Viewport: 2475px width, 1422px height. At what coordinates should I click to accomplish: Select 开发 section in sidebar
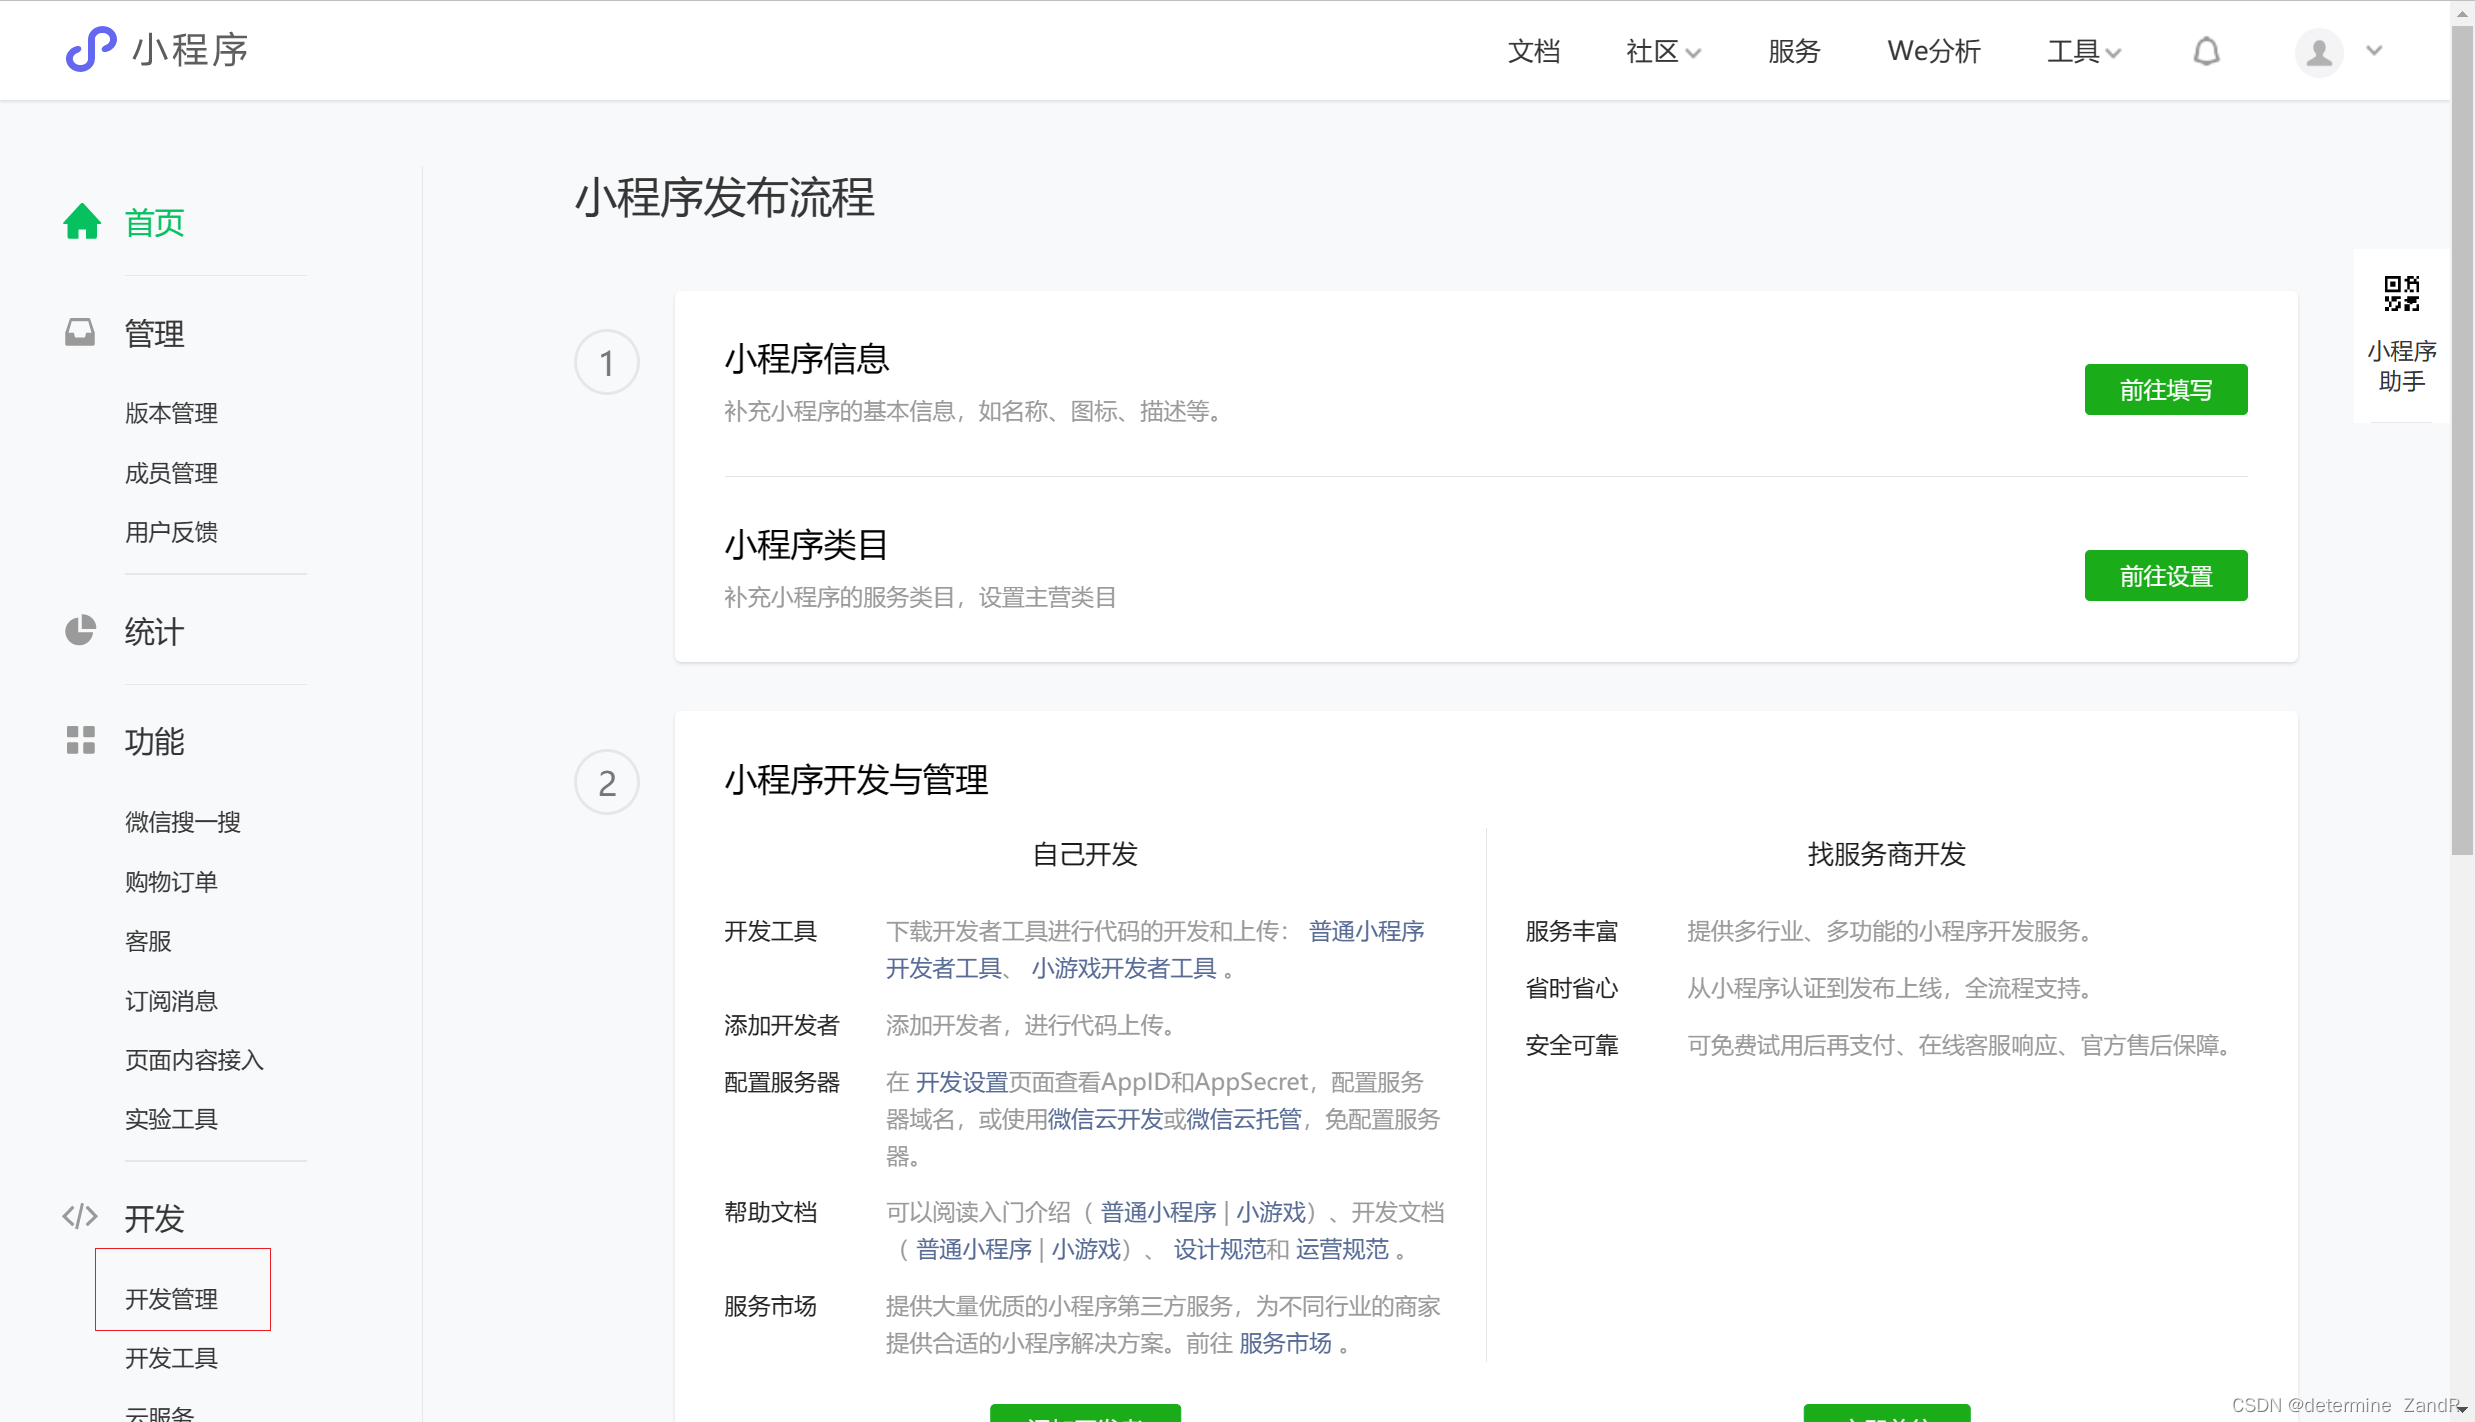[154, 1218]
